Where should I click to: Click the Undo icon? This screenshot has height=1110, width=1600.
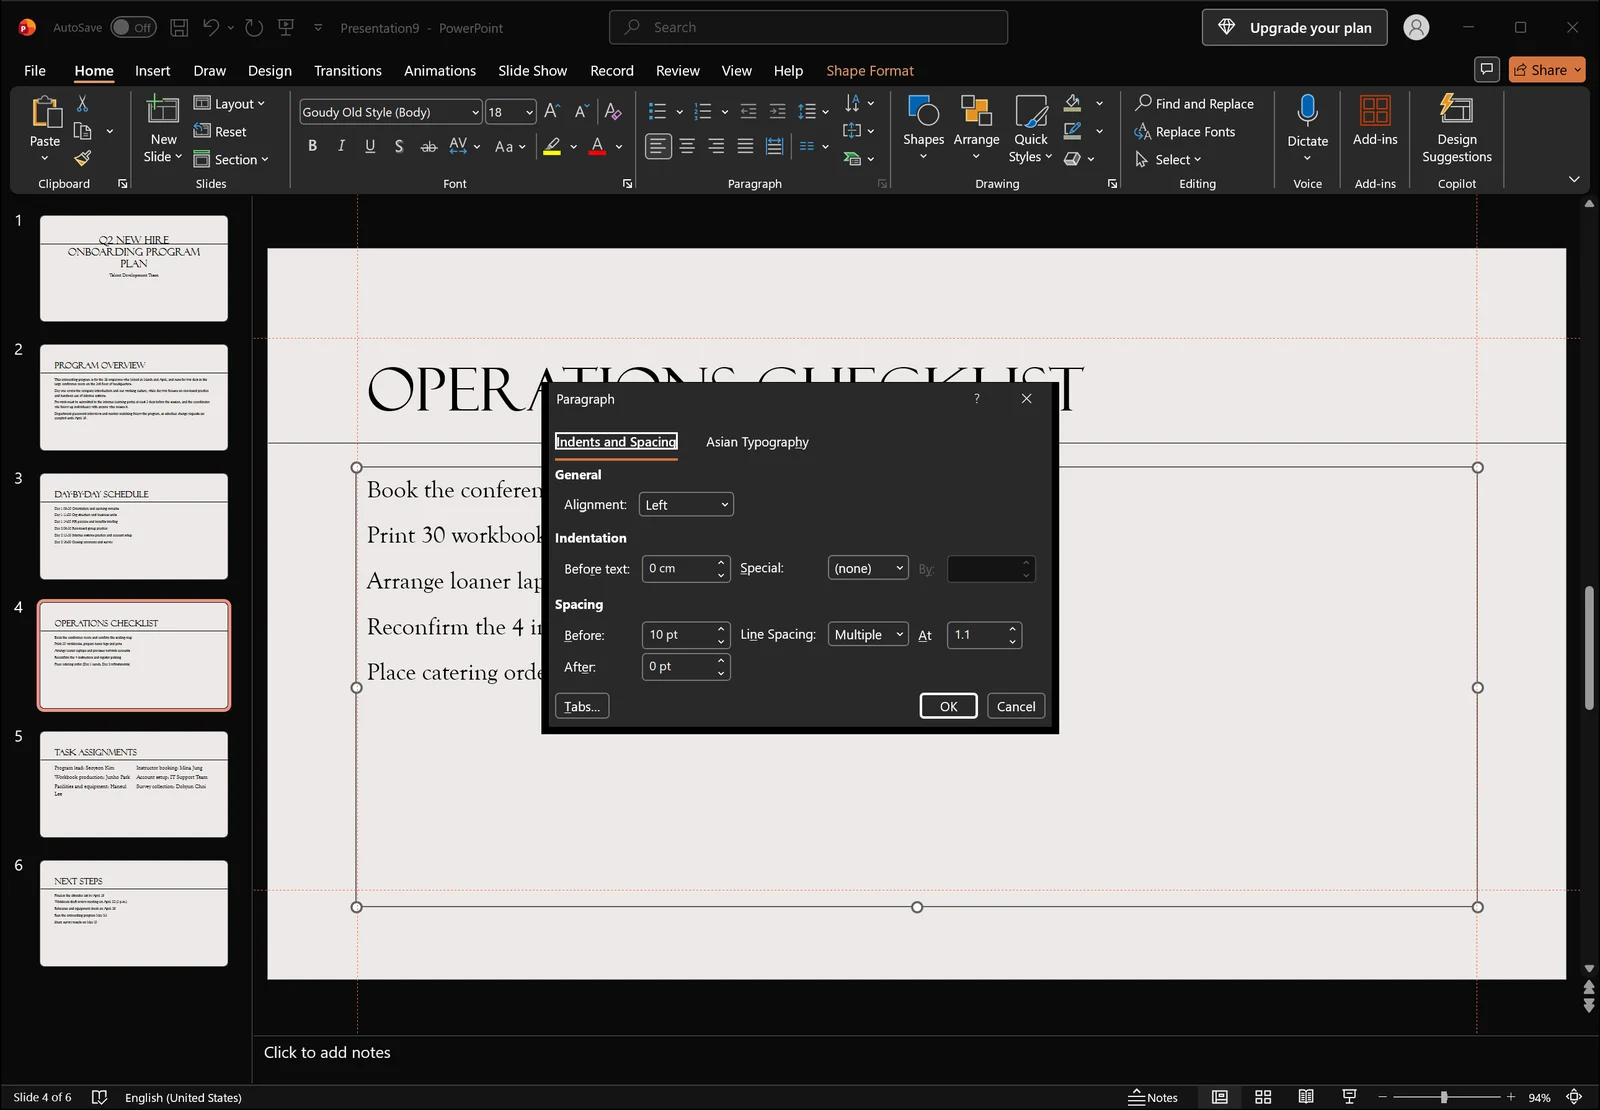210,28
